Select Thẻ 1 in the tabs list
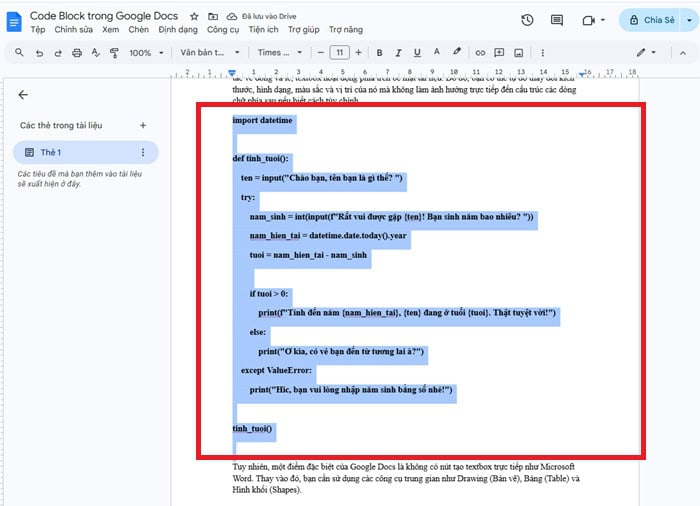The width and height of the screenshot is (700, 506). point(86,152)
